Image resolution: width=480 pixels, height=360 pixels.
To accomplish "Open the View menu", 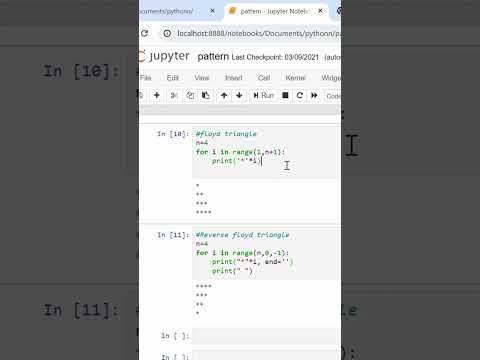I will (x=202, y=78).
